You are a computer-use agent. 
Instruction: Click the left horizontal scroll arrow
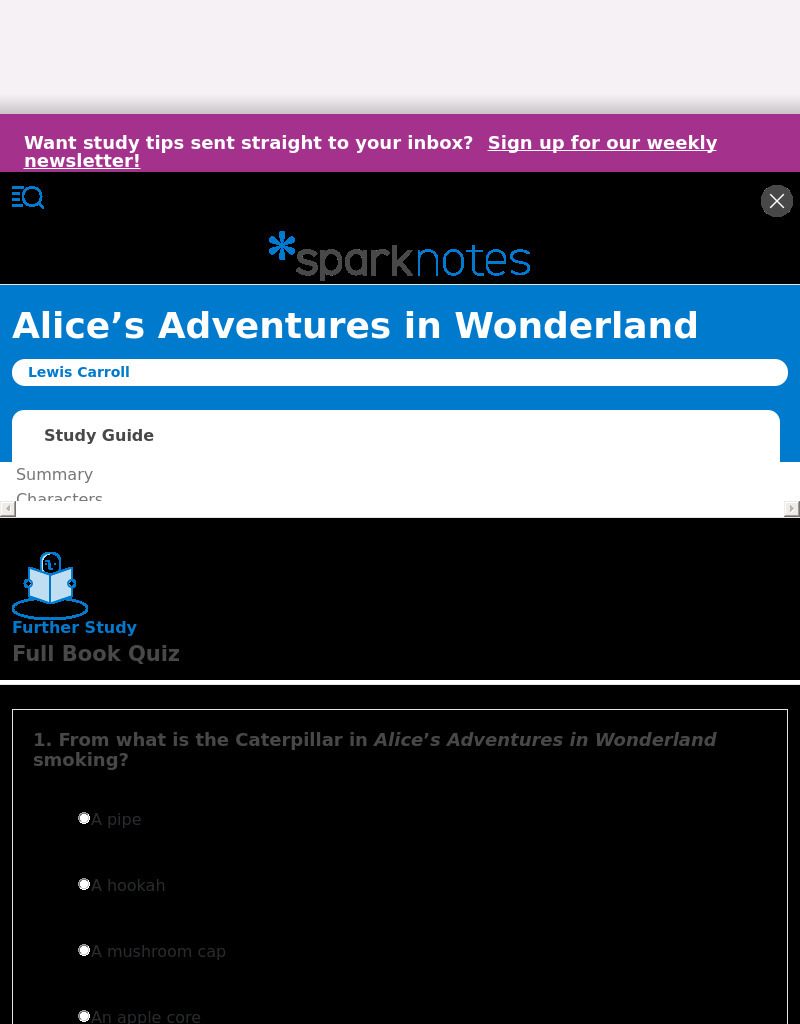pyautogui.click(x=7, y=508)
